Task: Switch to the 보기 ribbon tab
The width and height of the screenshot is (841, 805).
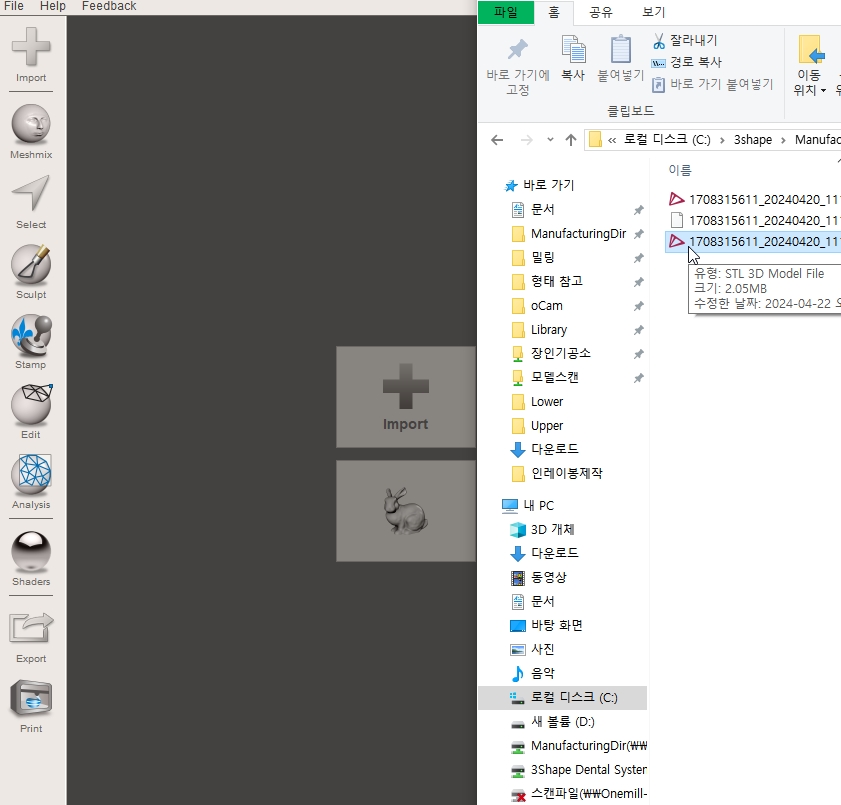Action: click(x=654, y=12)
